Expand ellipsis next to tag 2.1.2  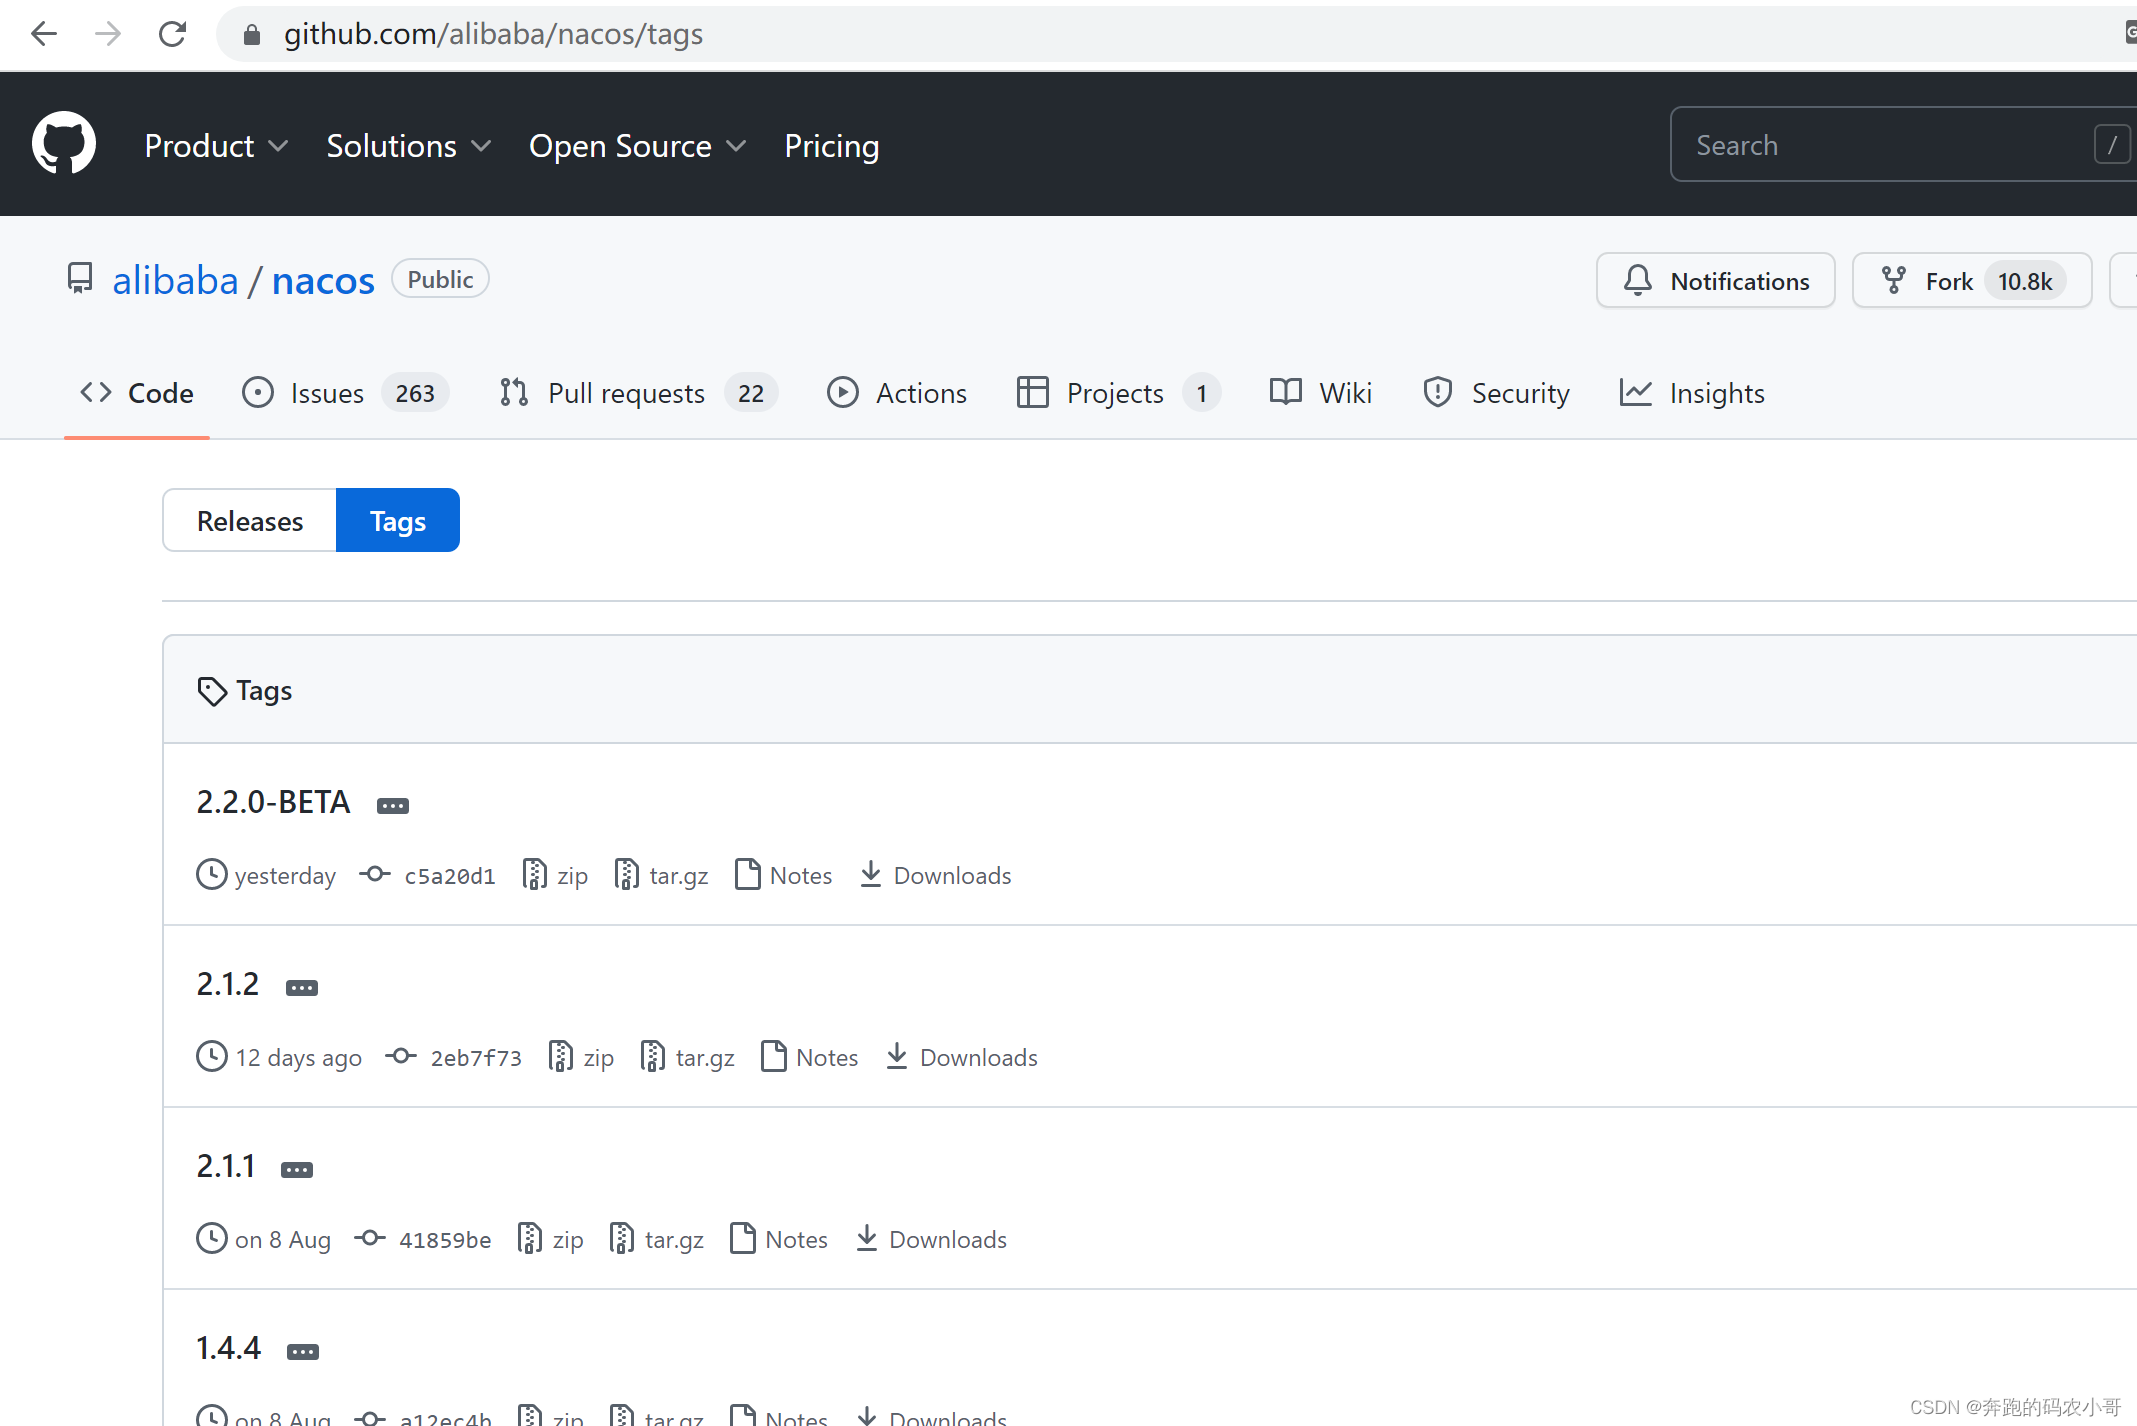tap(302, 987)
